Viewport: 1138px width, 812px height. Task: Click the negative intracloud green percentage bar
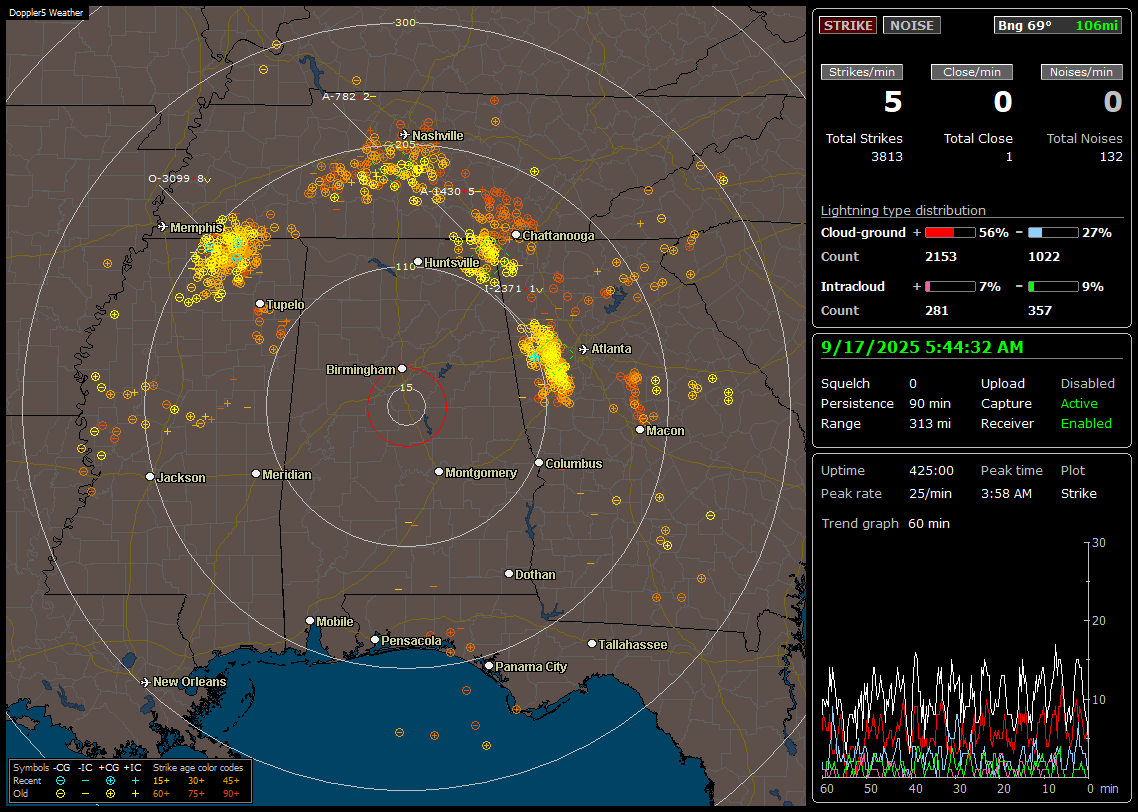tap(1053, 287)
